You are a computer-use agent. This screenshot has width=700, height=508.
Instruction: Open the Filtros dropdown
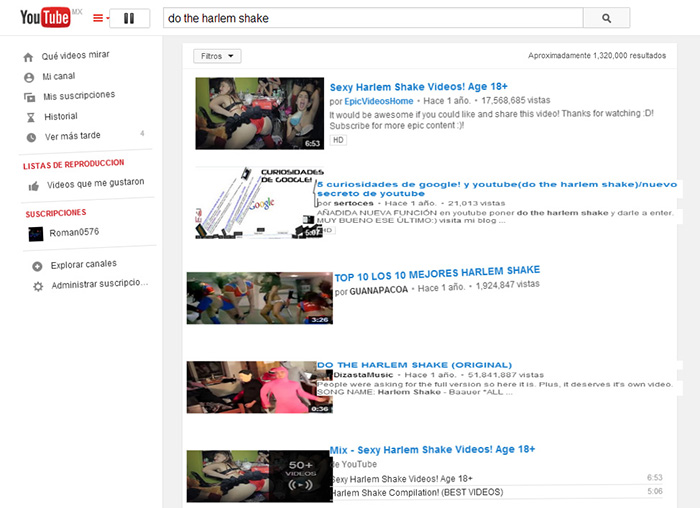point(217,56)
